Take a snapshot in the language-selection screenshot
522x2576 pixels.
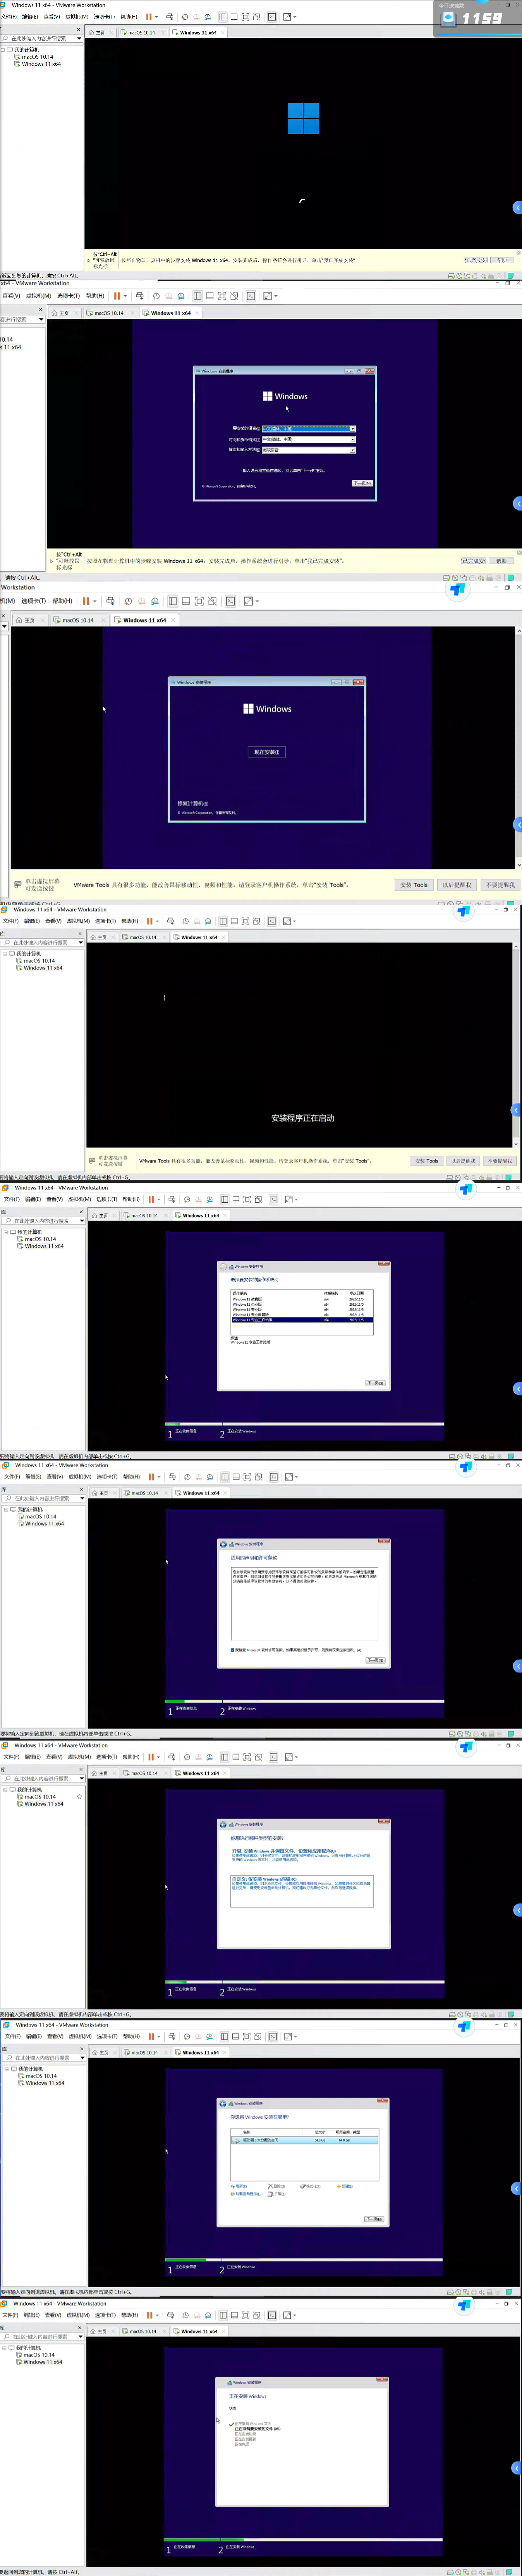tap(156, 296)
